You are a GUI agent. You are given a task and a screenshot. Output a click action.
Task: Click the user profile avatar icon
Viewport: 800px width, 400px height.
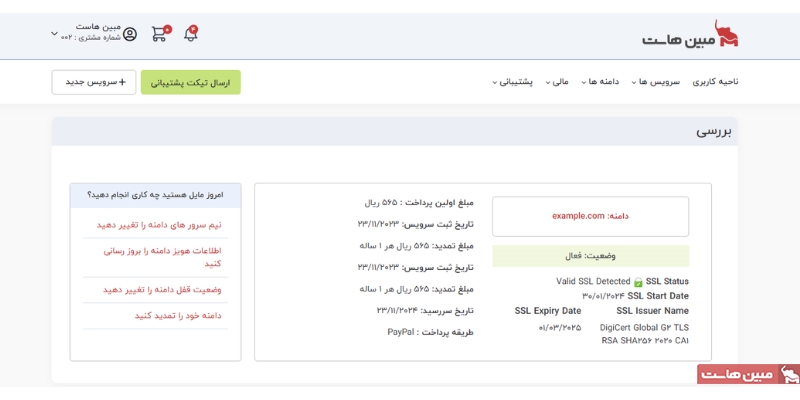point(129,34)
